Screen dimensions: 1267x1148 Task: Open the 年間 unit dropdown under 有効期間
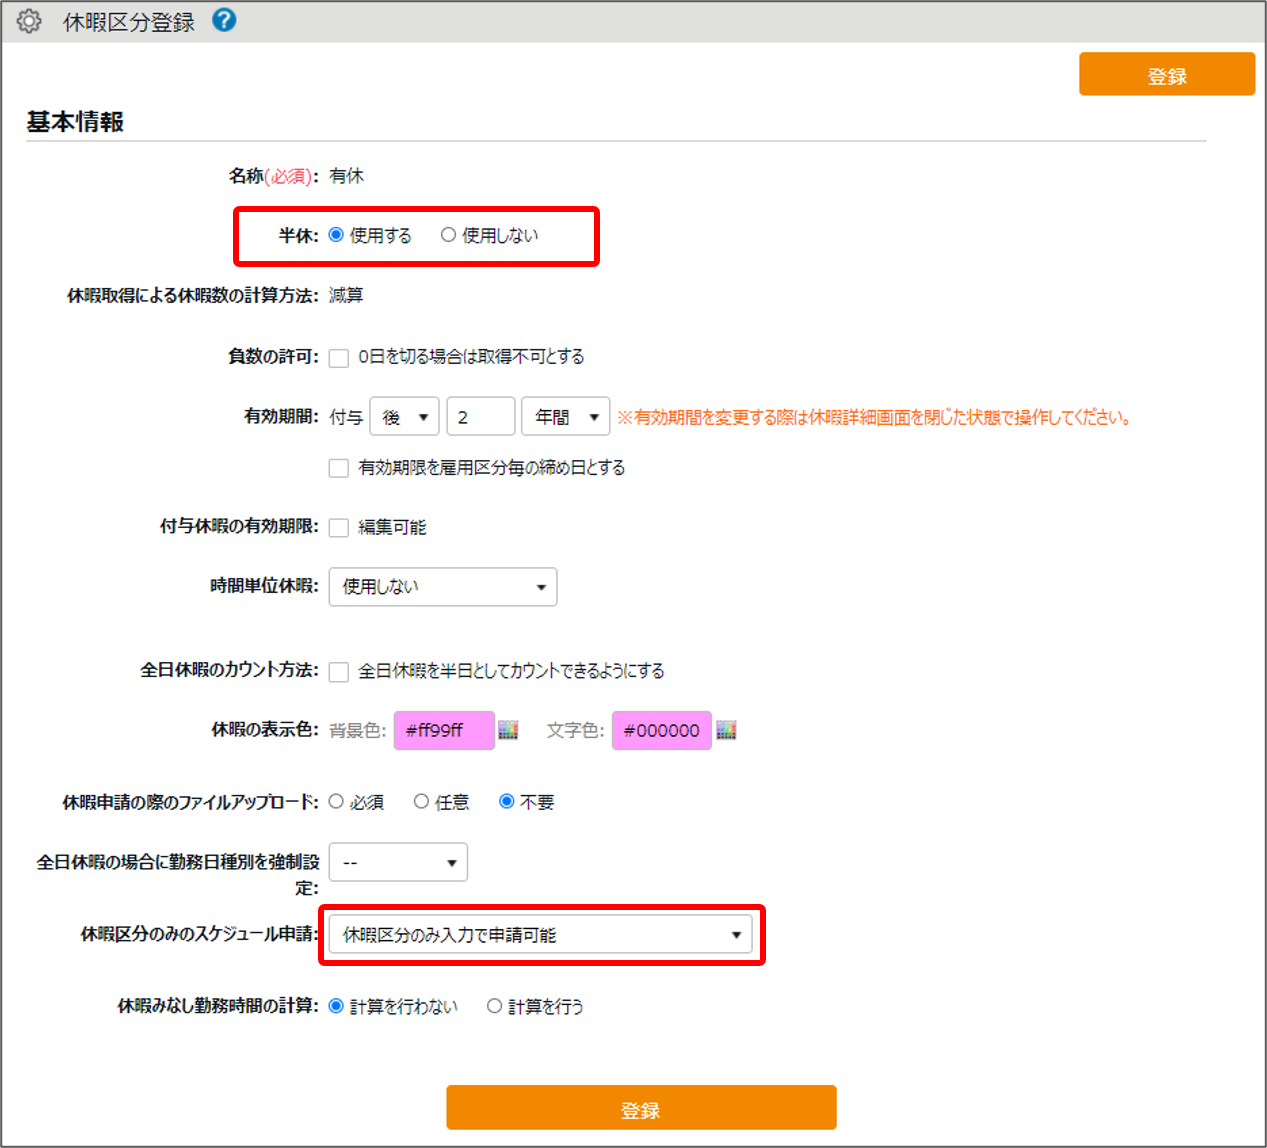[564, 416]
